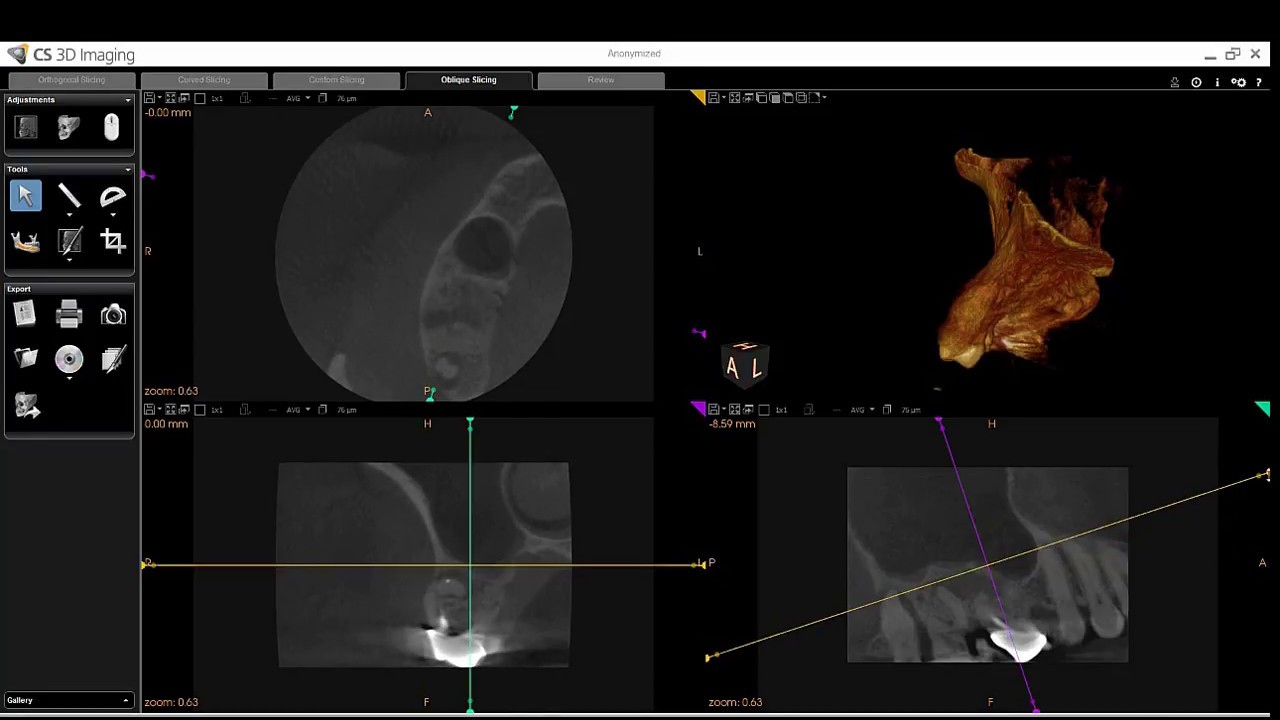Click save icon in 3D view toolbar

tap(713, 98)
